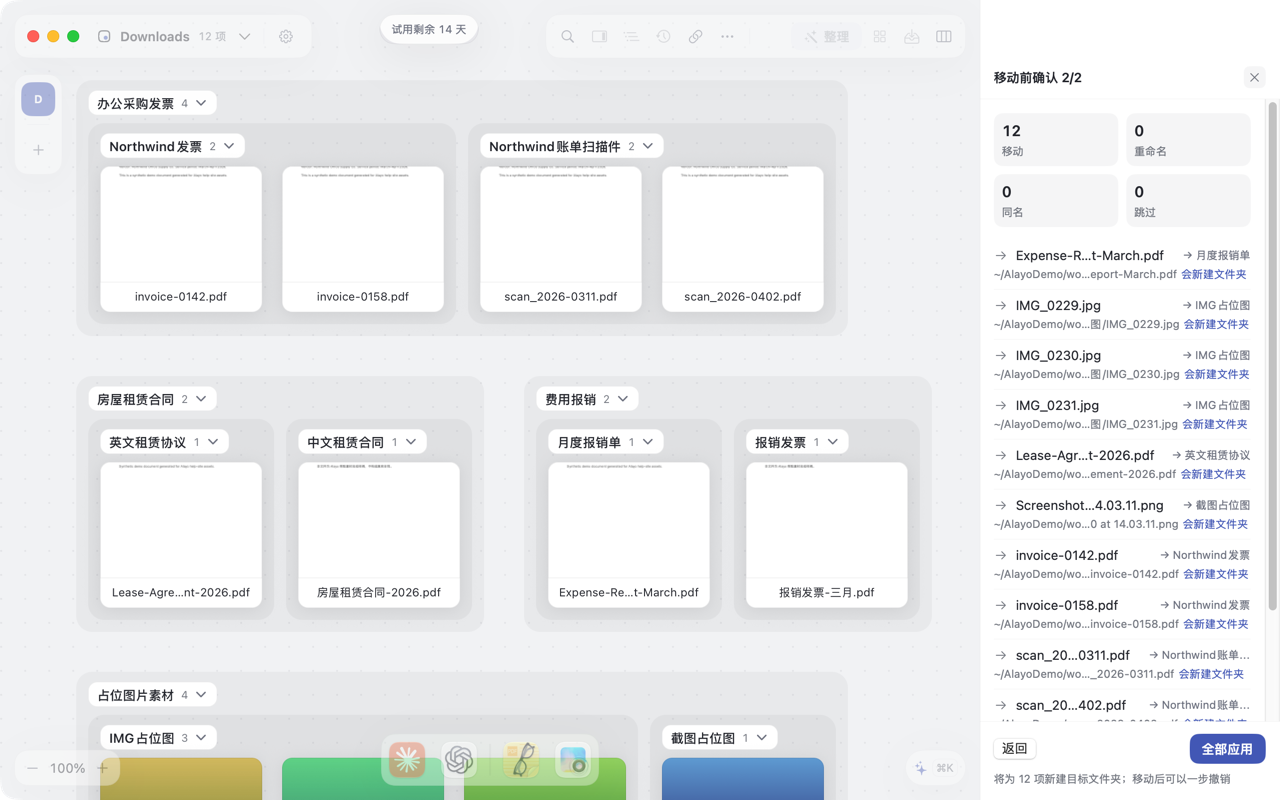Click the 返回 back button
The width and height of the screenshot is (1280, 800).
tap(1015, 749)
